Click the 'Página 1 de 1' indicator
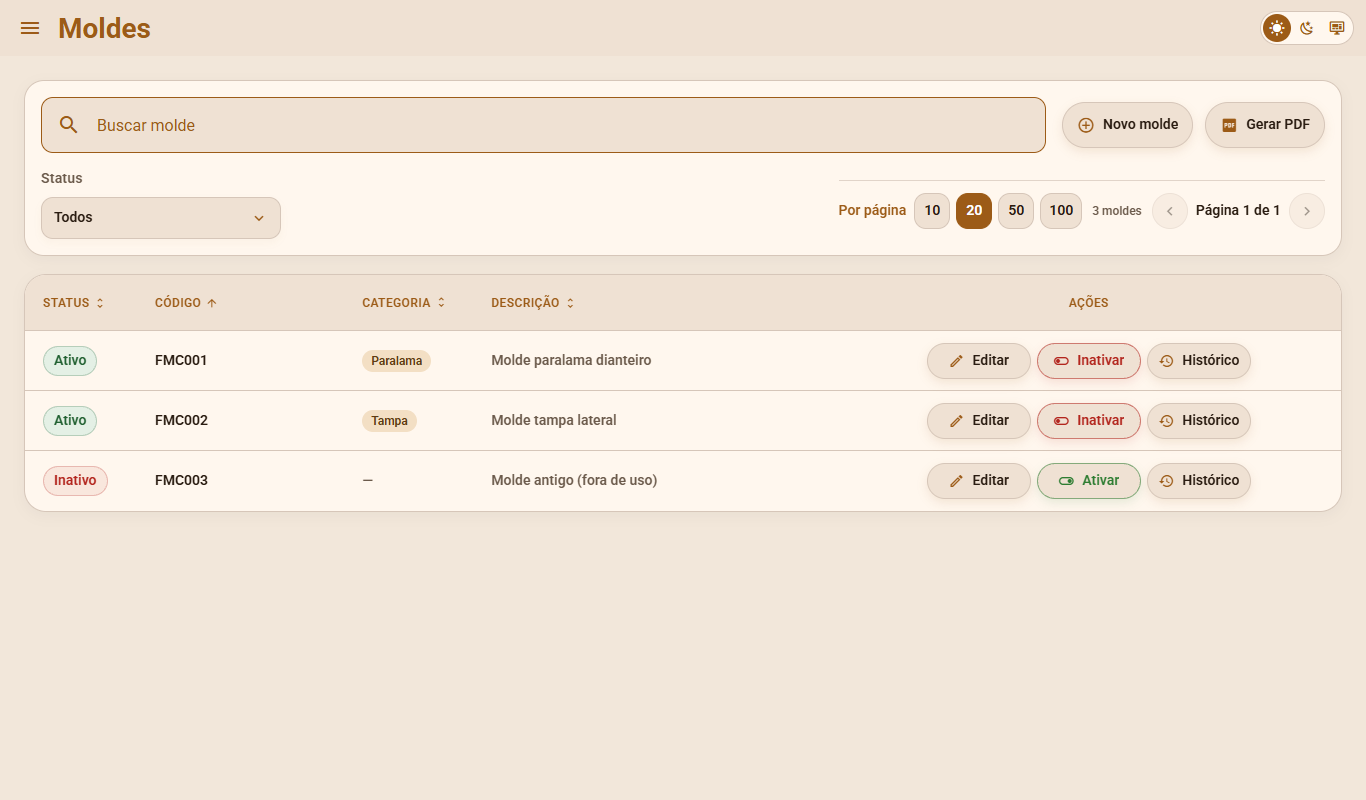Screen dimensions: 1366x800 (x=1238, y=211)
